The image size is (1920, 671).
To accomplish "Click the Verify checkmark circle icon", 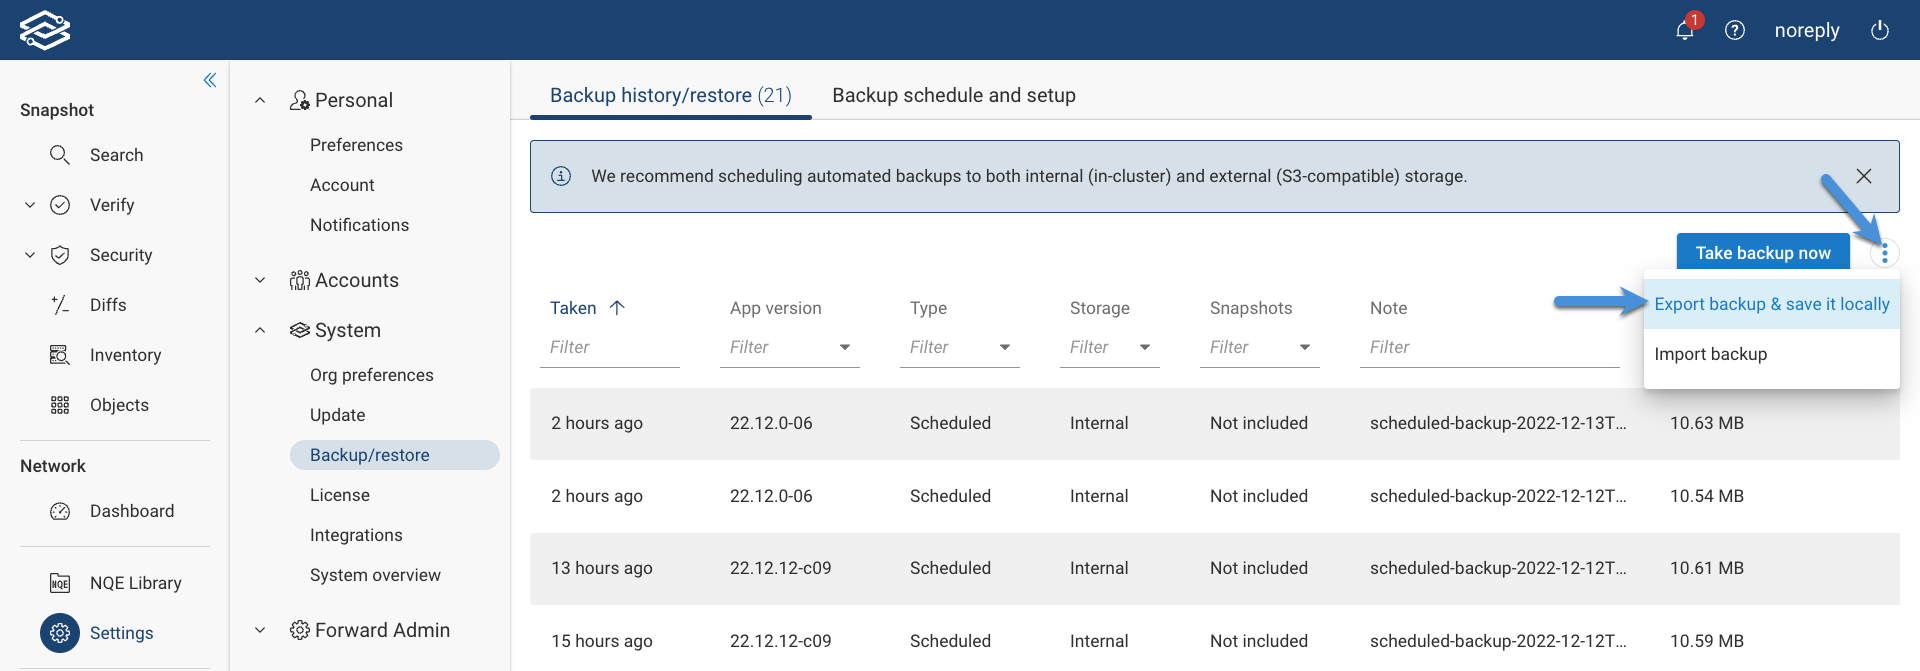I will 60,205.
